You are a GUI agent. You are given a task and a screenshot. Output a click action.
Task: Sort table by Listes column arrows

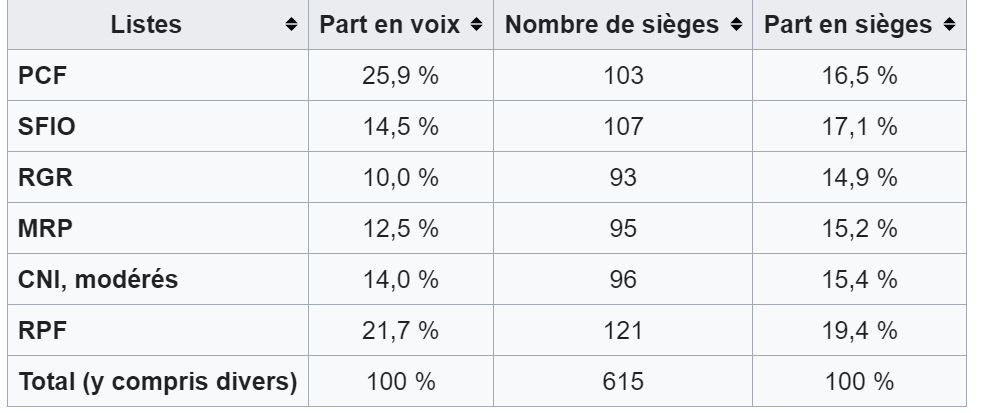[291, 24]
